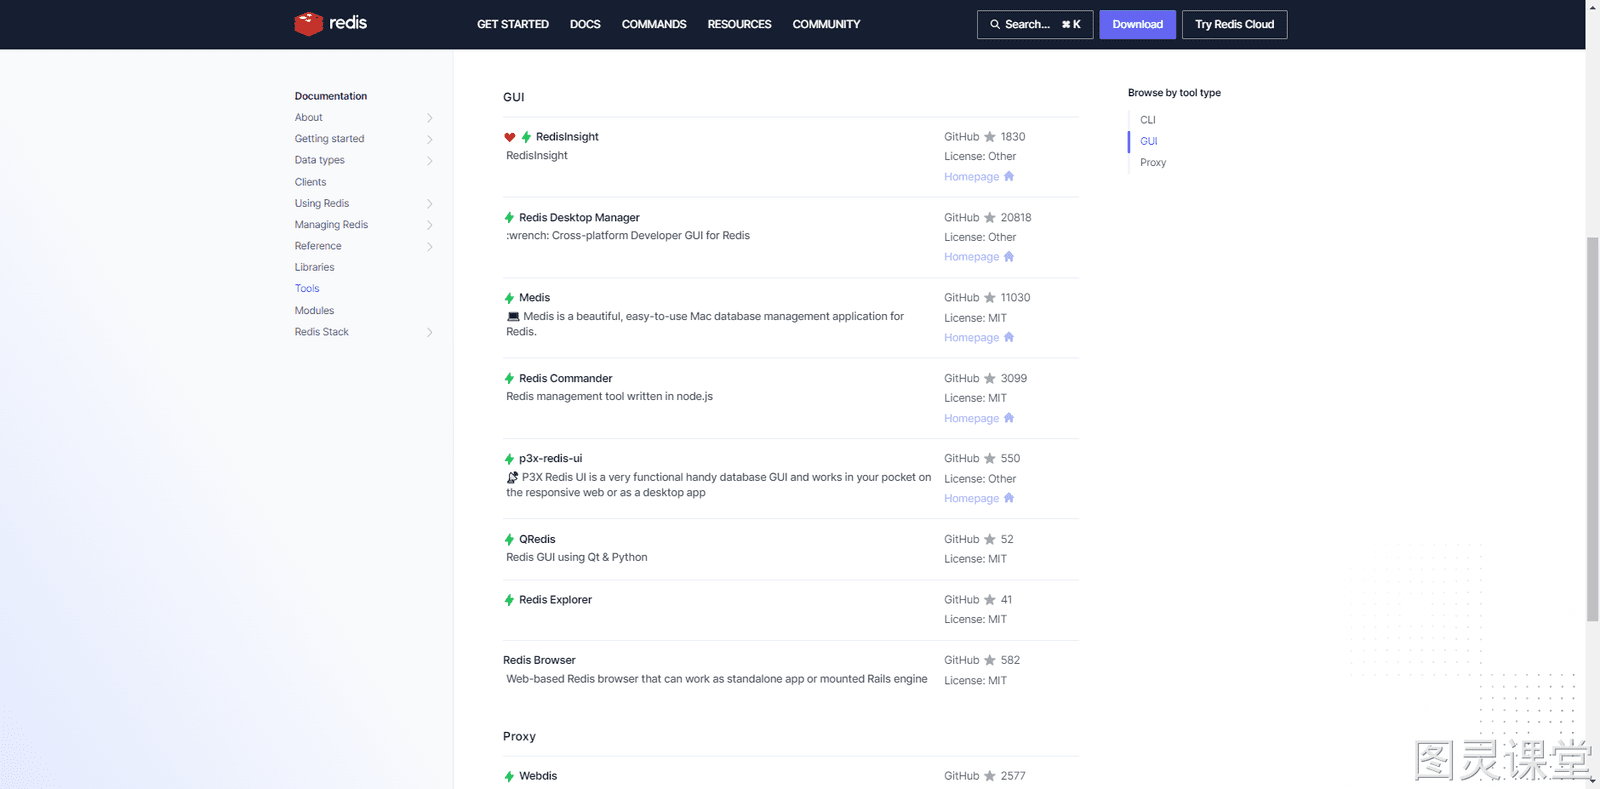Open the Modules documentation link
Screen dimensions: 1600x789
coord(314,311)
